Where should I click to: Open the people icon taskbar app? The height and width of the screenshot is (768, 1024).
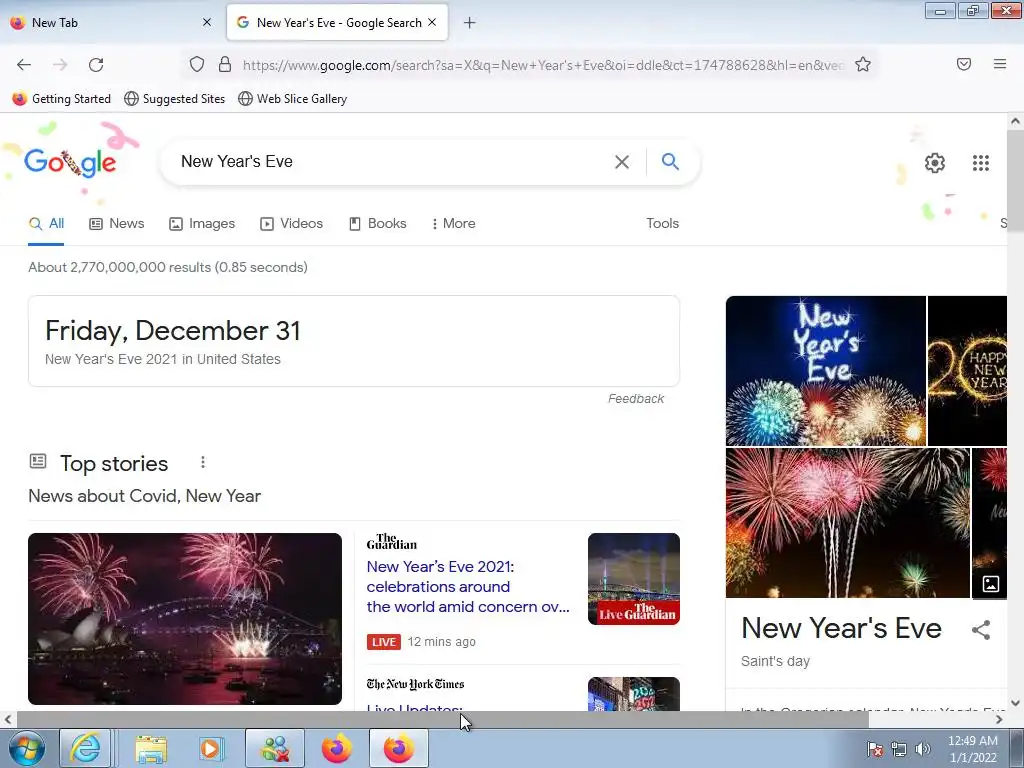275,748
